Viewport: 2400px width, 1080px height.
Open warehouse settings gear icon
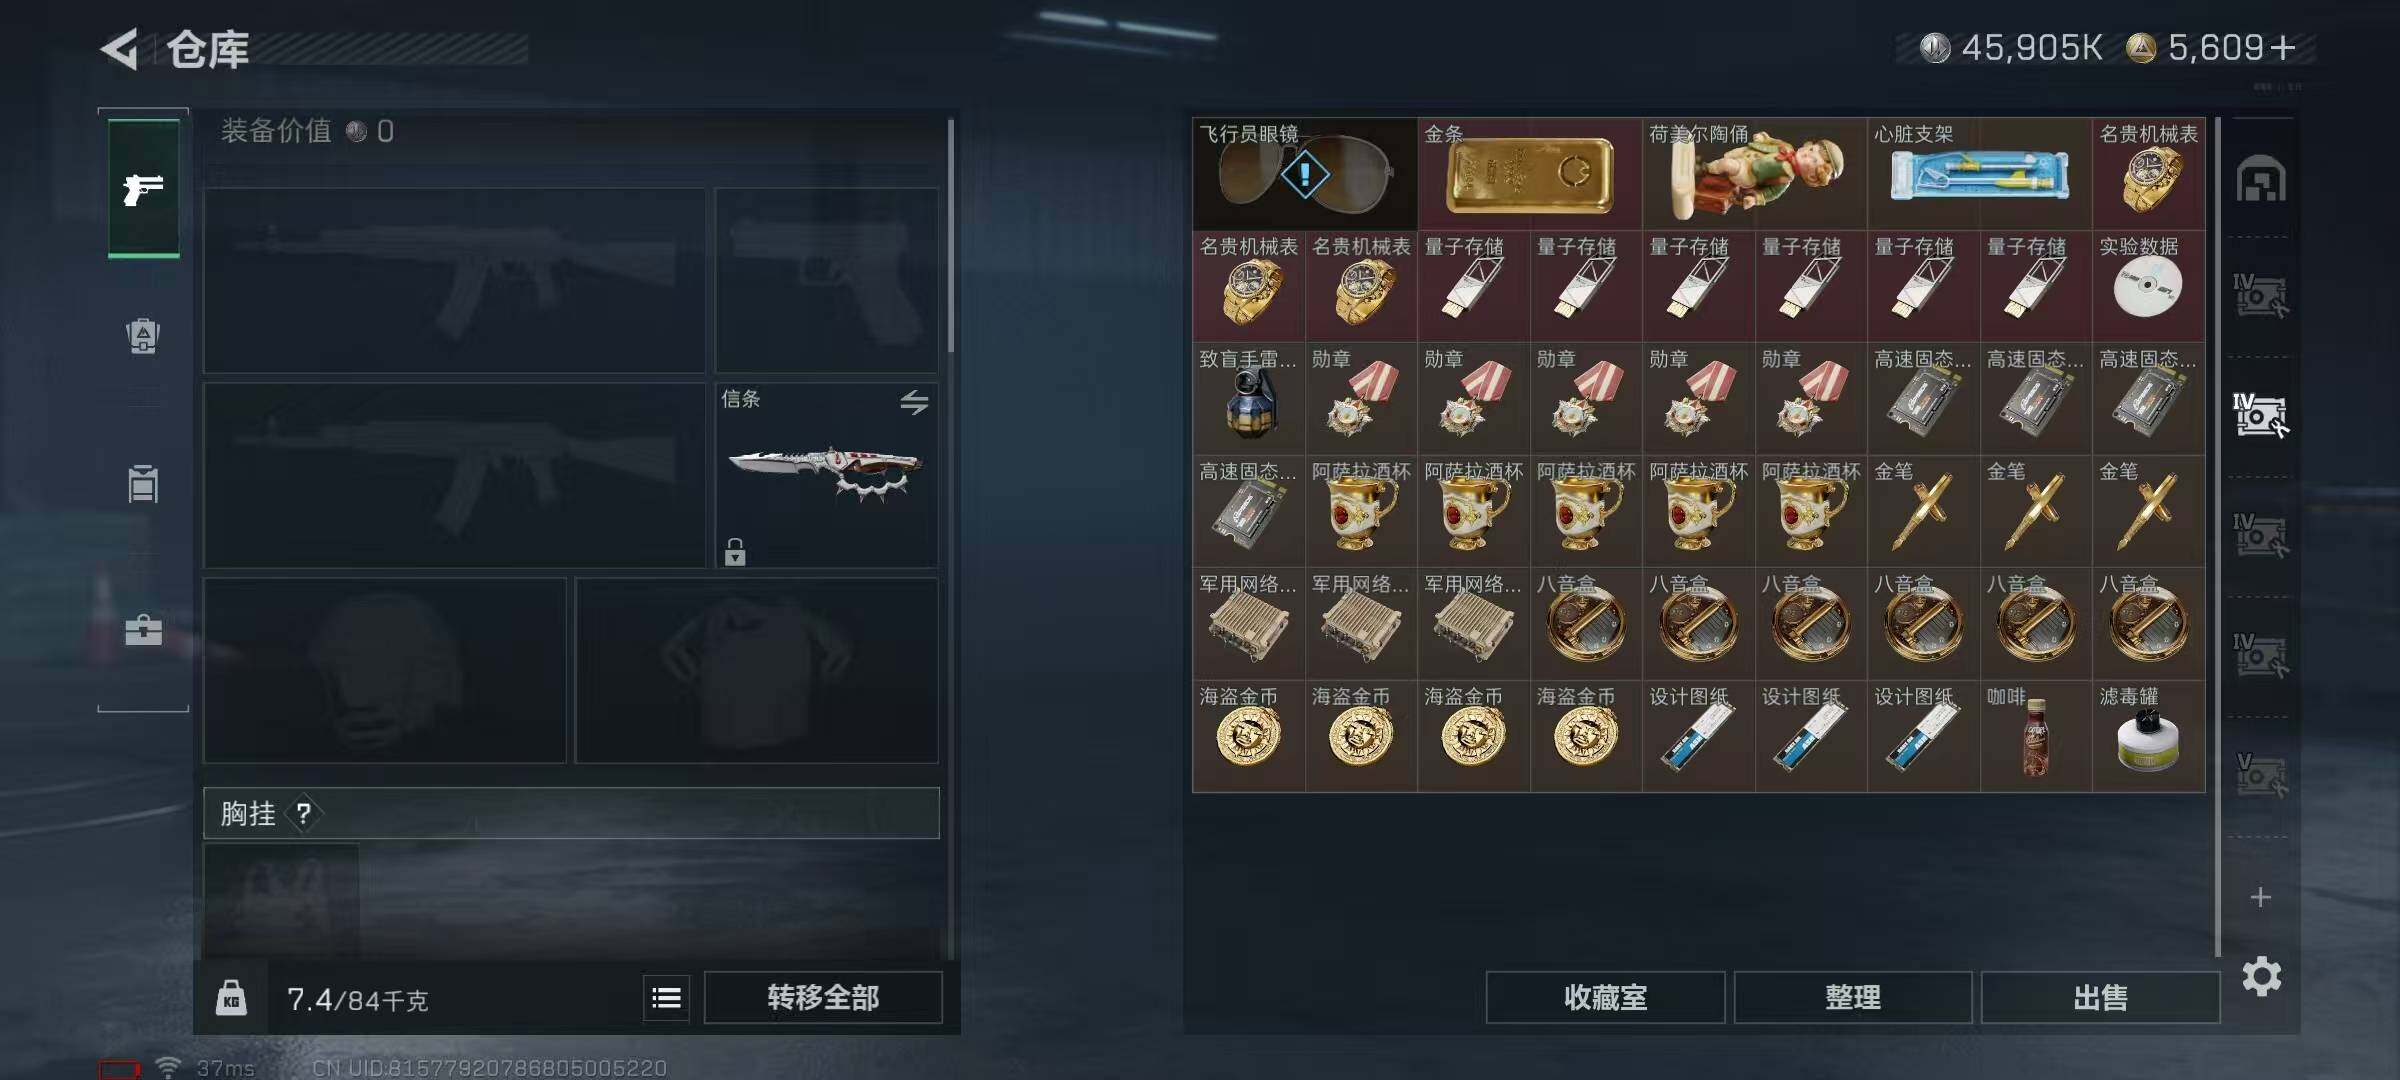click(x=2261, y=976)
